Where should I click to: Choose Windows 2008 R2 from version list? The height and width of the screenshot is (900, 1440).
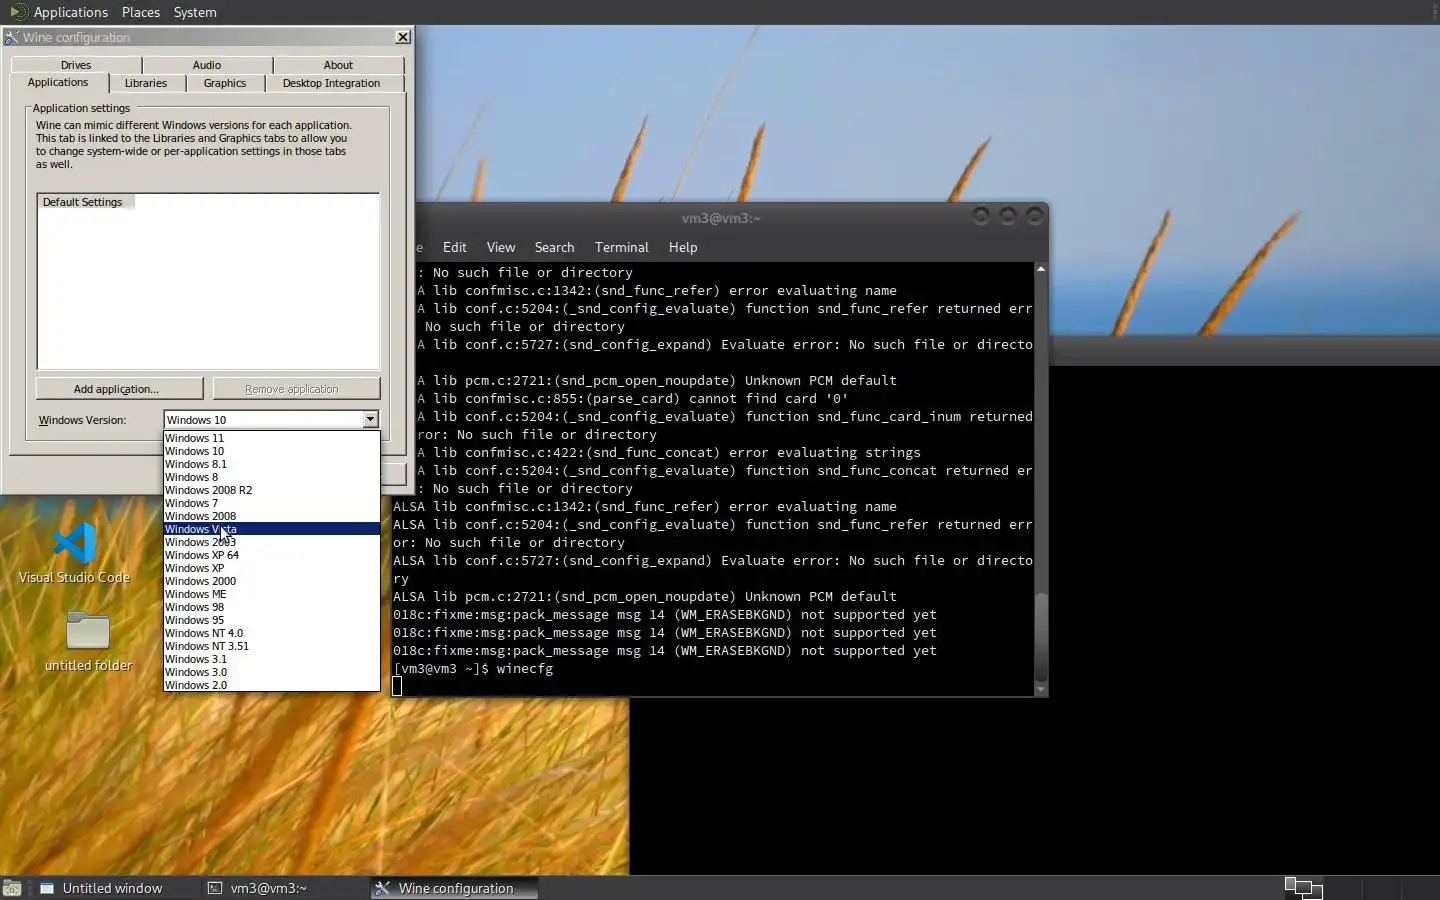[x=272, y=490]
